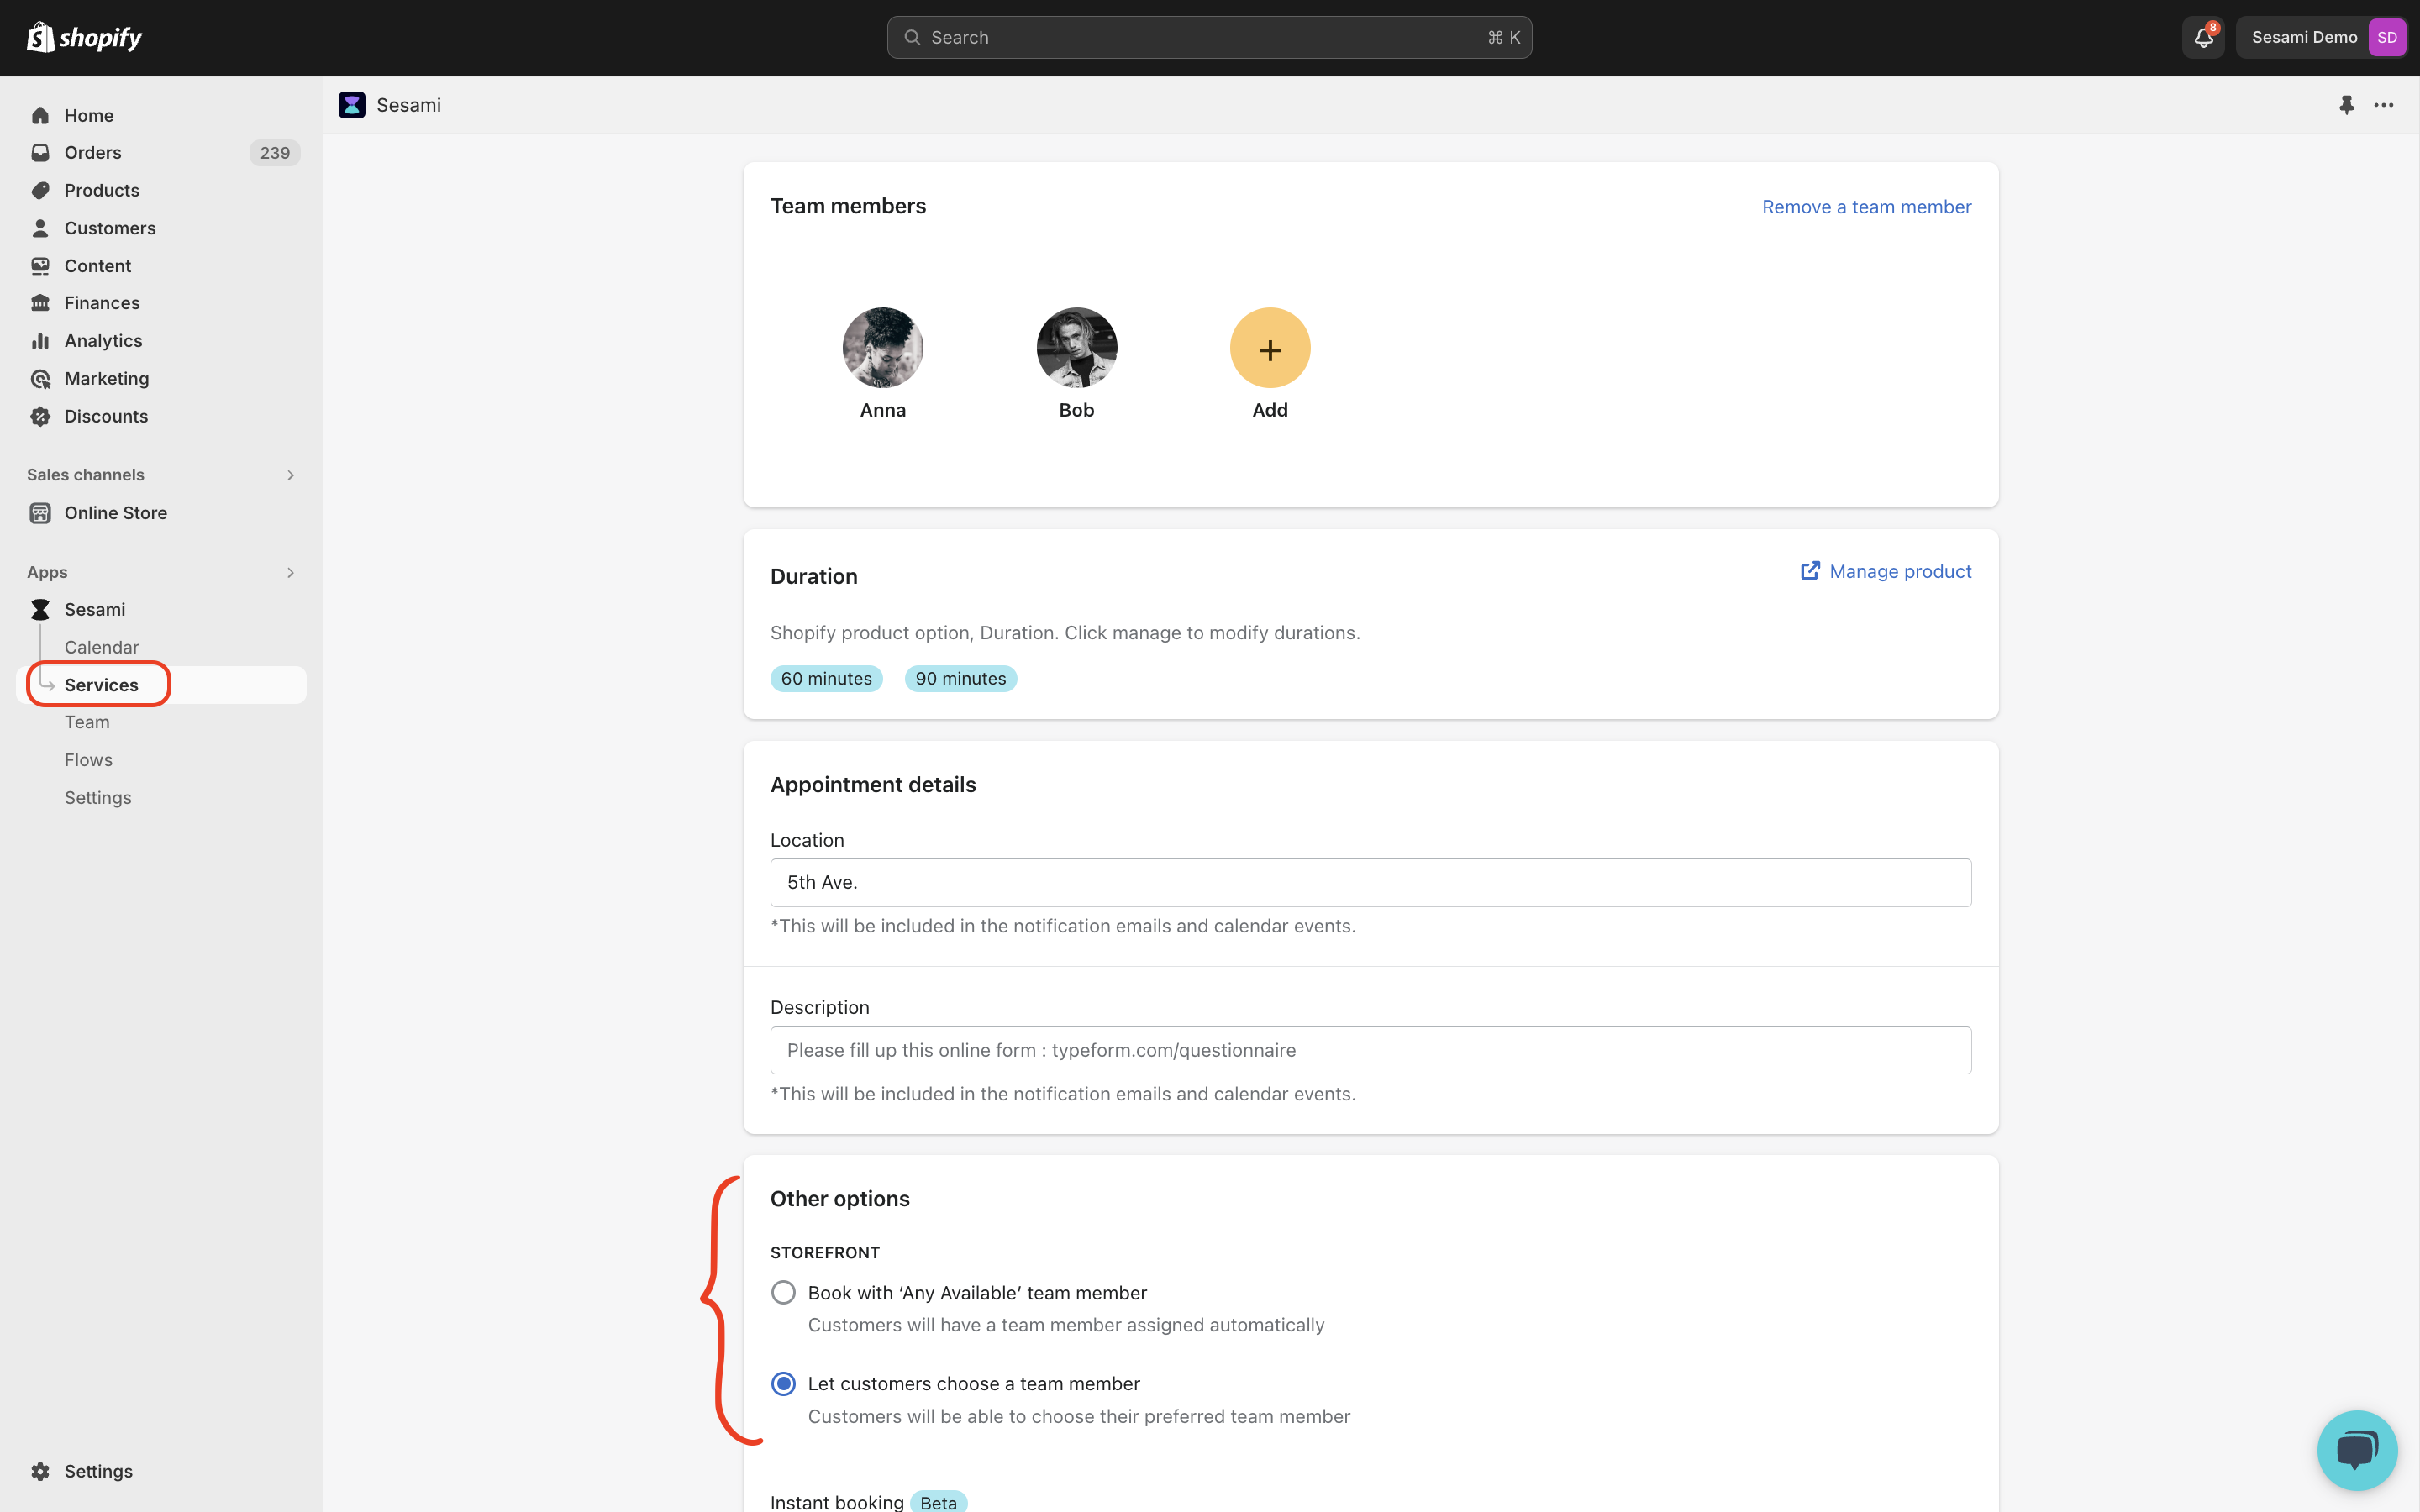Click the Location field showing '5th Ave.'
Viewport: 2420px width, 1512px height.
(x=1368, y=882)
